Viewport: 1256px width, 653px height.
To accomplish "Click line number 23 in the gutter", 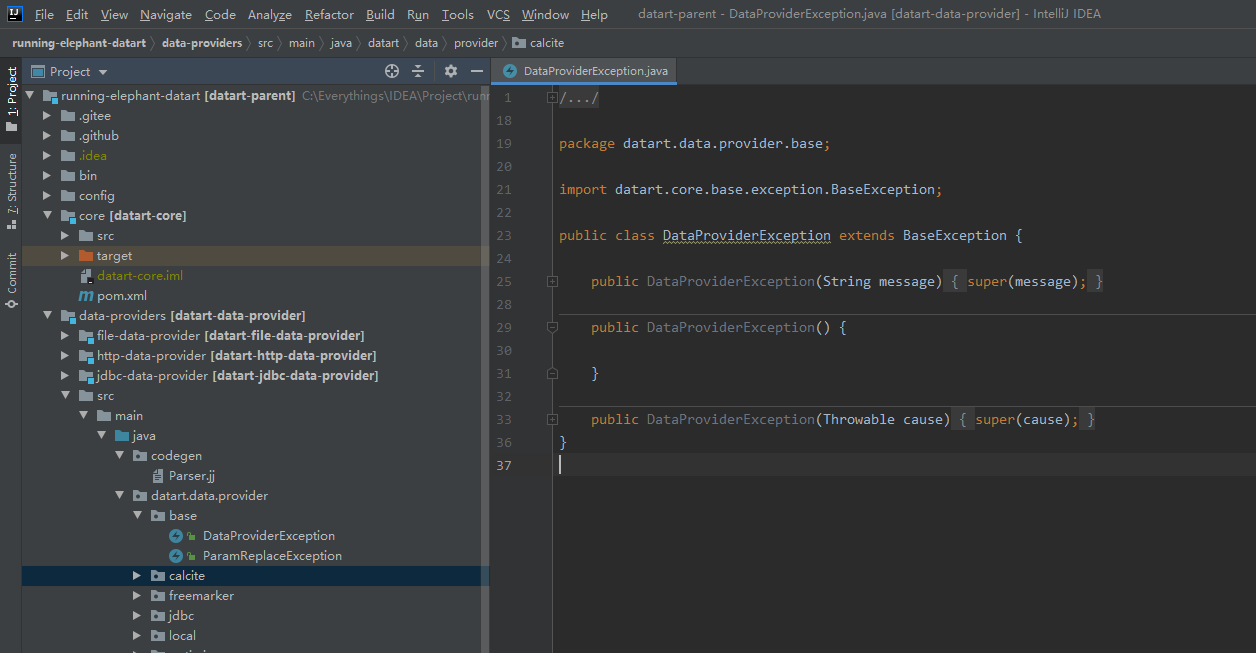I will tap(503, 236).
